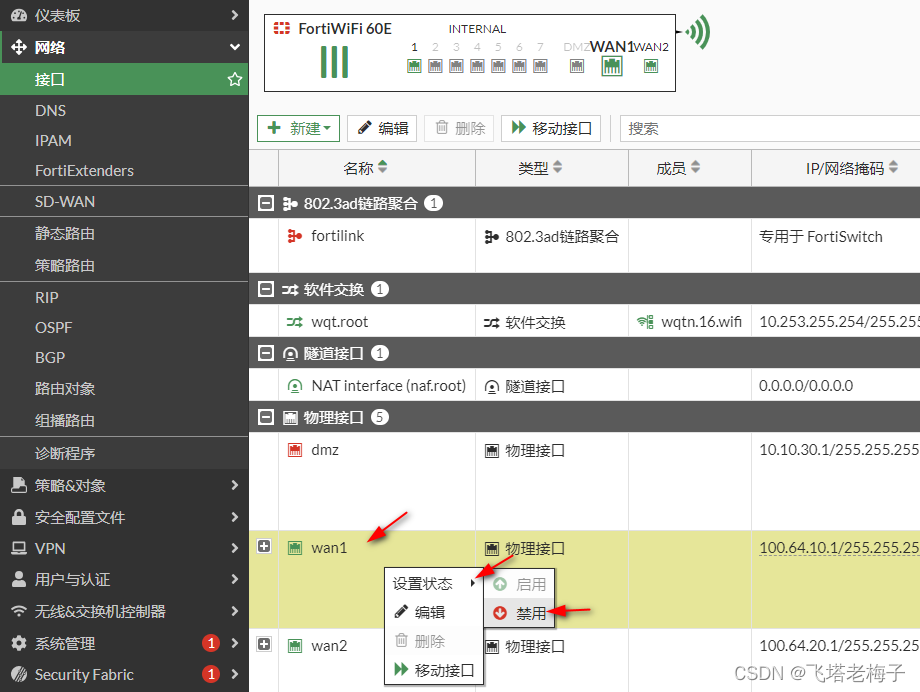Image resolution: width=920 pixels, height=692 pixels.
Task: Click the WiFi signal icon beside faceplate
Action: [697, 32]
